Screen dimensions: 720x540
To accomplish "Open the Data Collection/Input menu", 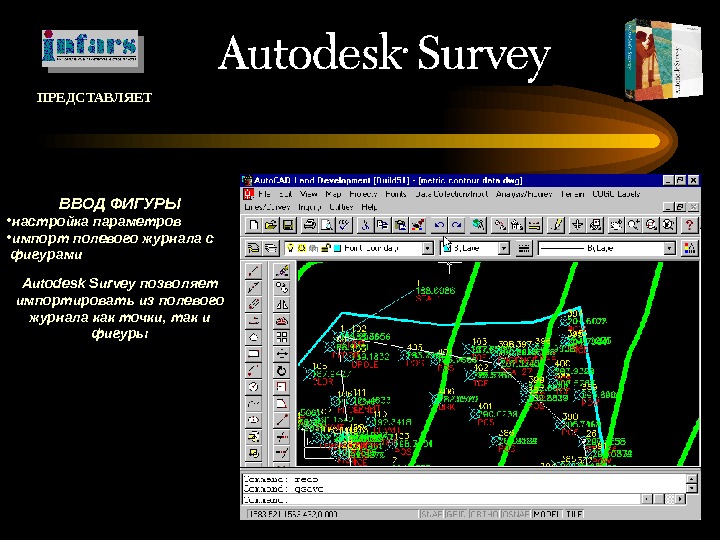I will (x=451, y=194).
